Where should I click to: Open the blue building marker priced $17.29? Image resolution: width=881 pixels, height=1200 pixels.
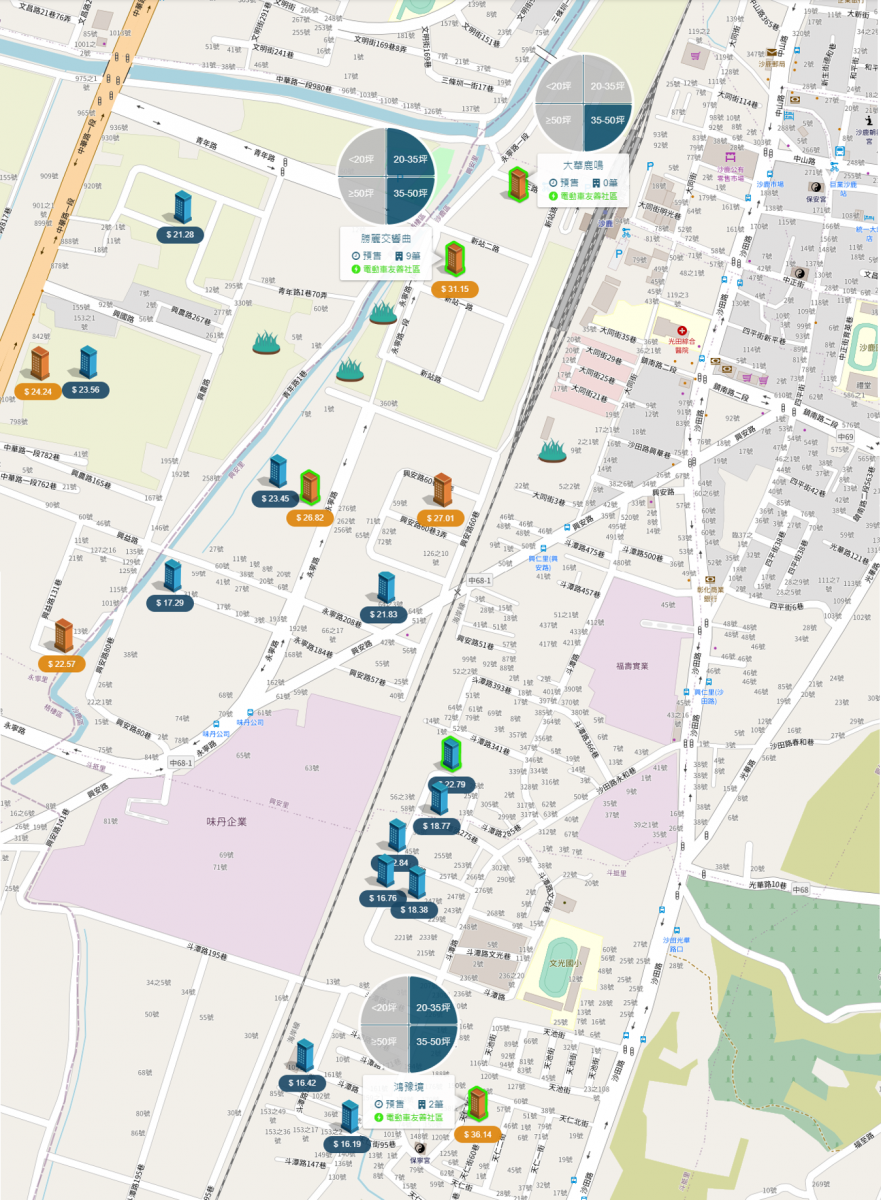click(172, 576)
